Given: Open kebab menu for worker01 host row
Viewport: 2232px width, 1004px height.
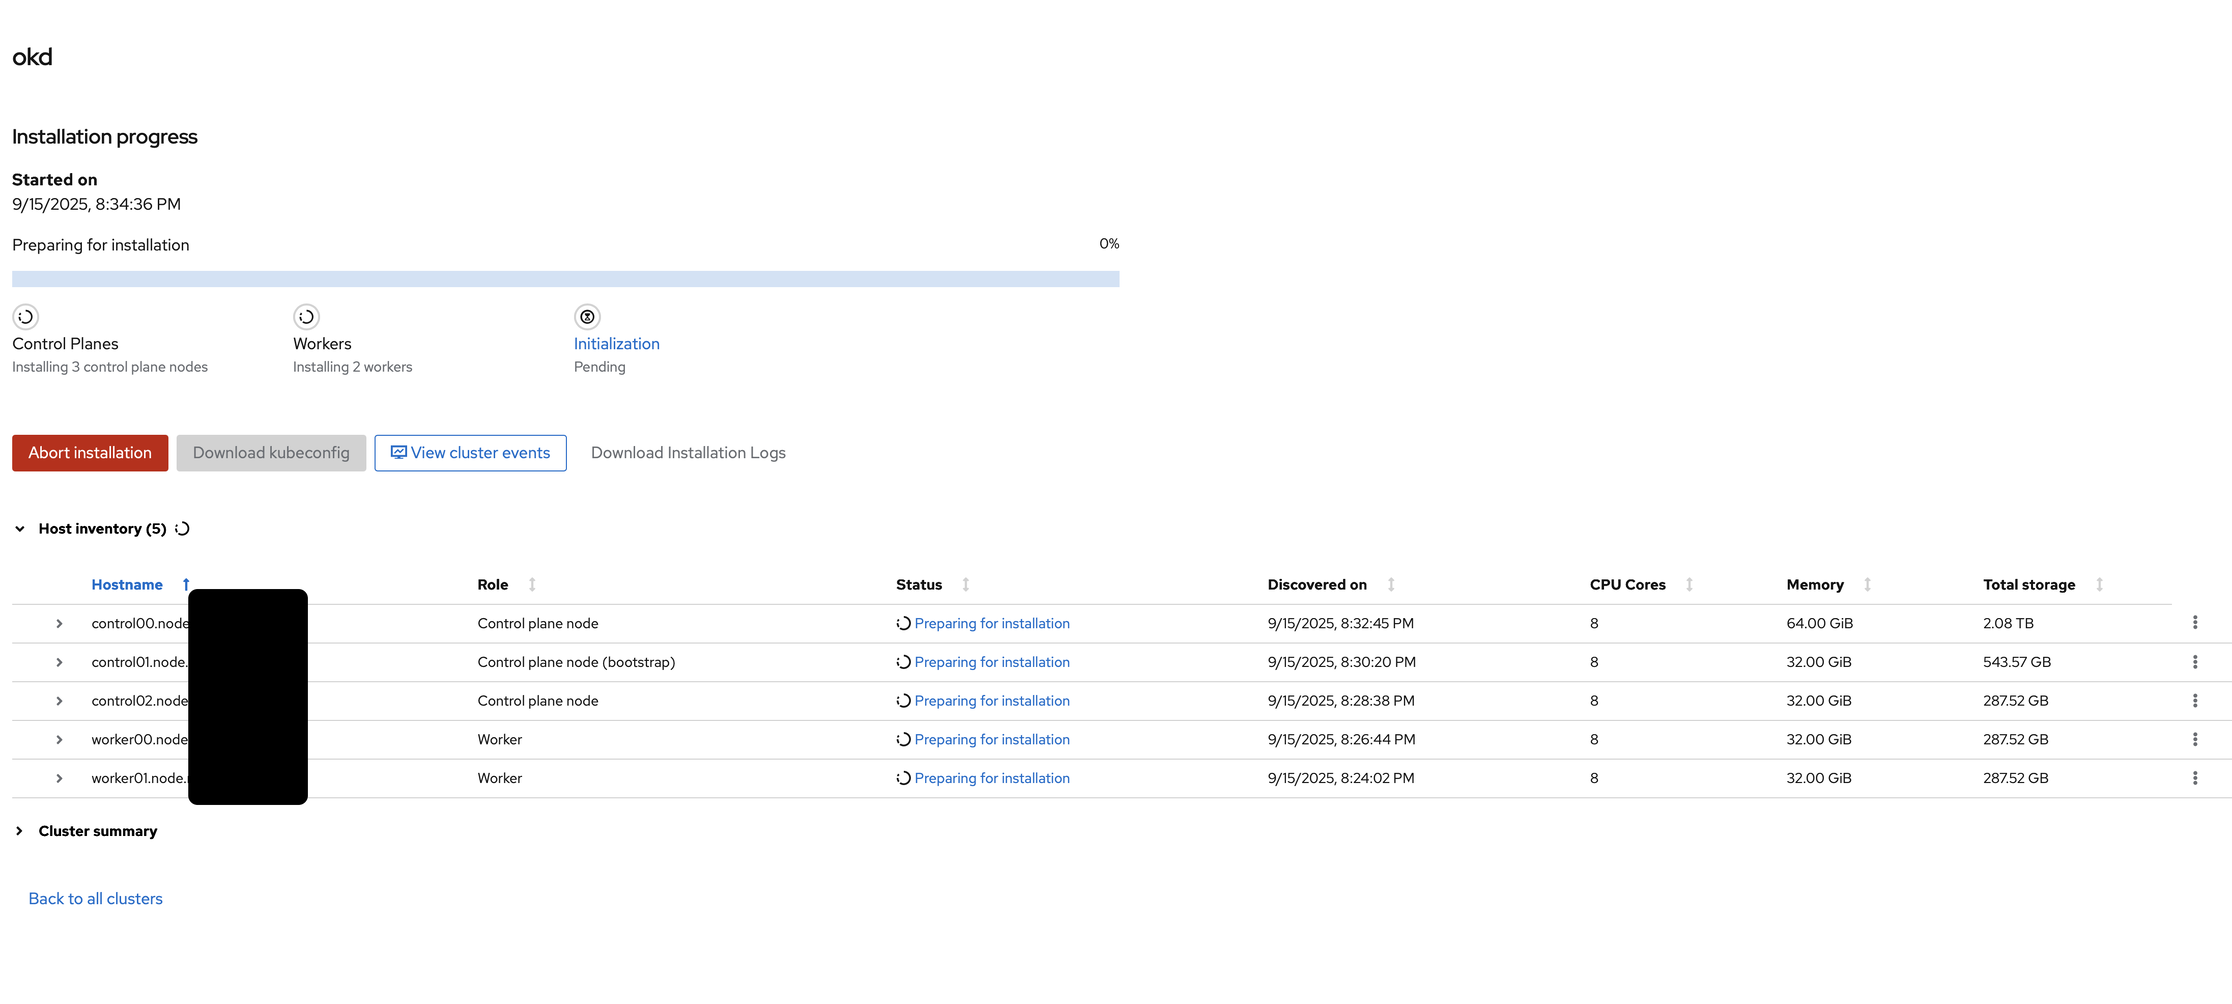Looking at the screenshot, I should 2194,778.
